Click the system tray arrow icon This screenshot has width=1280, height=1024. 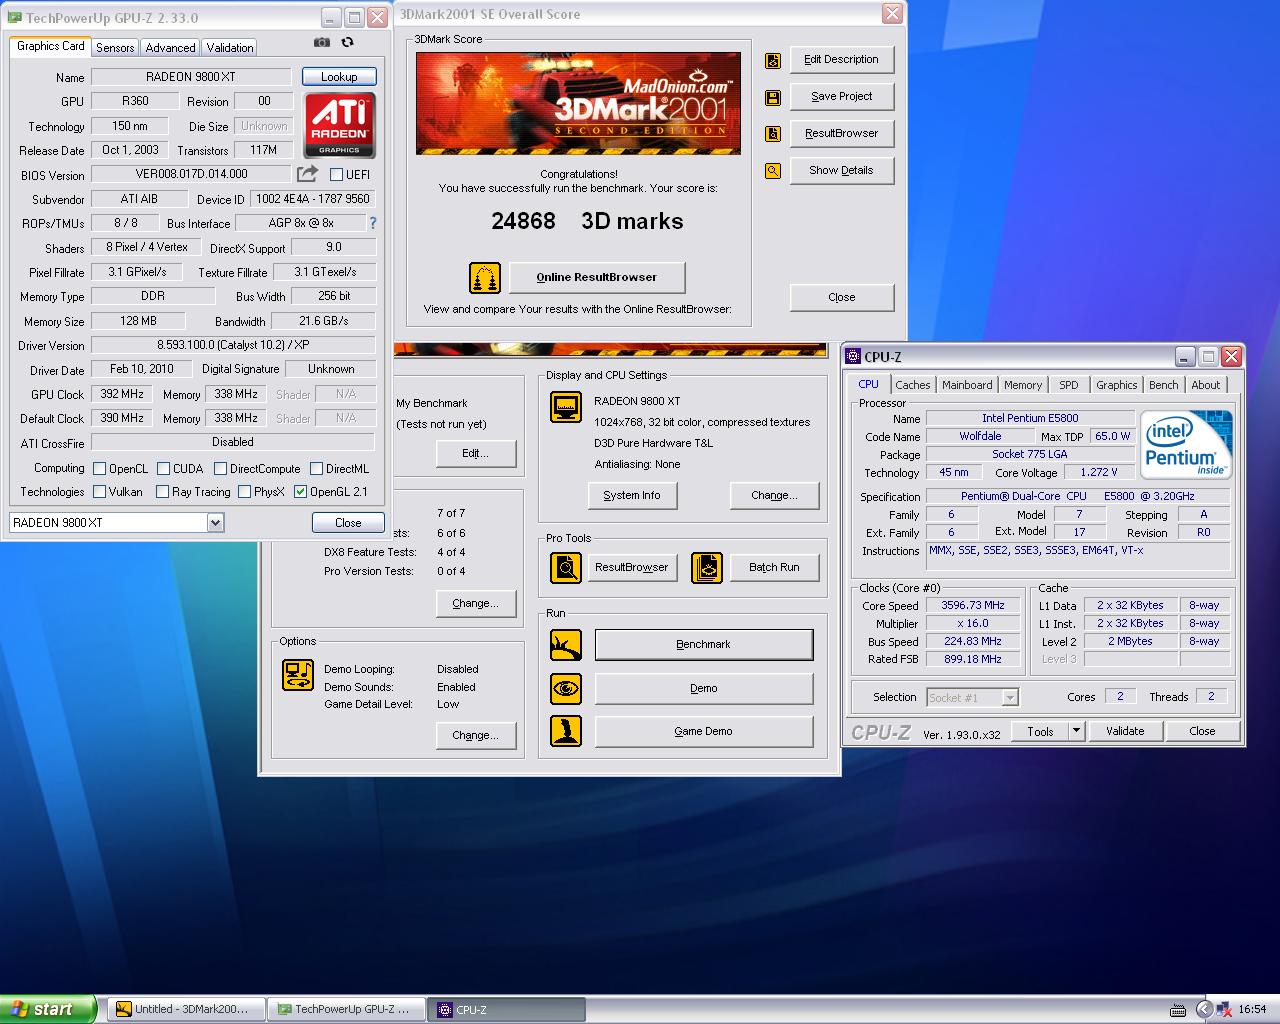1204,1009
